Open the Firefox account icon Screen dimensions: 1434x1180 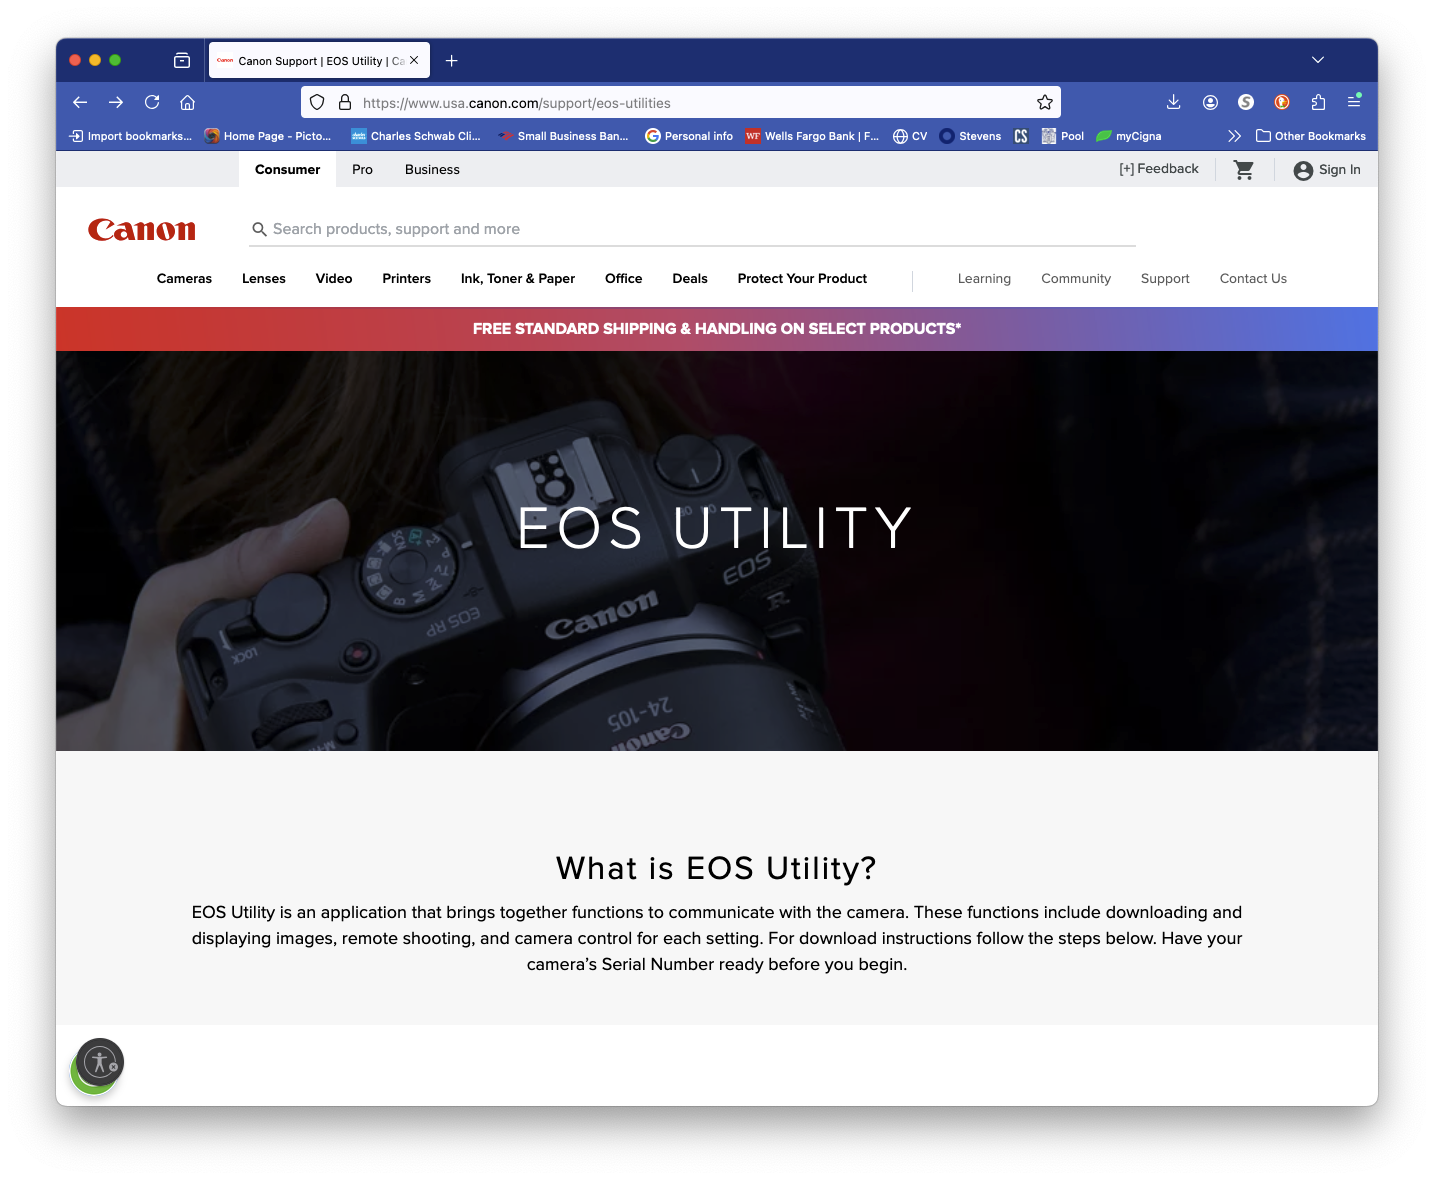[x=1210, y=102]
